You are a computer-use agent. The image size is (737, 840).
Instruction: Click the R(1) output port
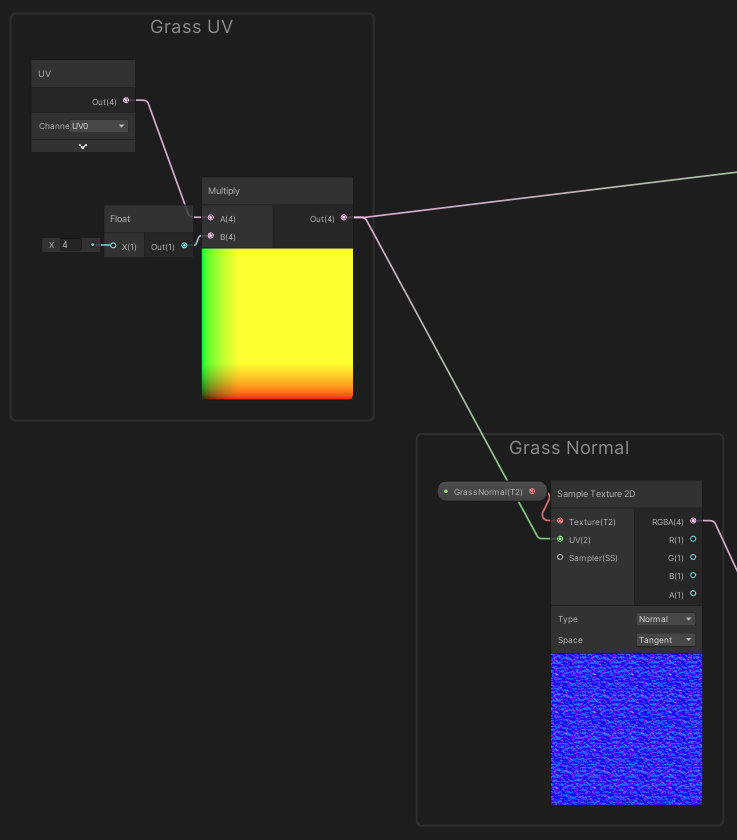click(693, 539)
